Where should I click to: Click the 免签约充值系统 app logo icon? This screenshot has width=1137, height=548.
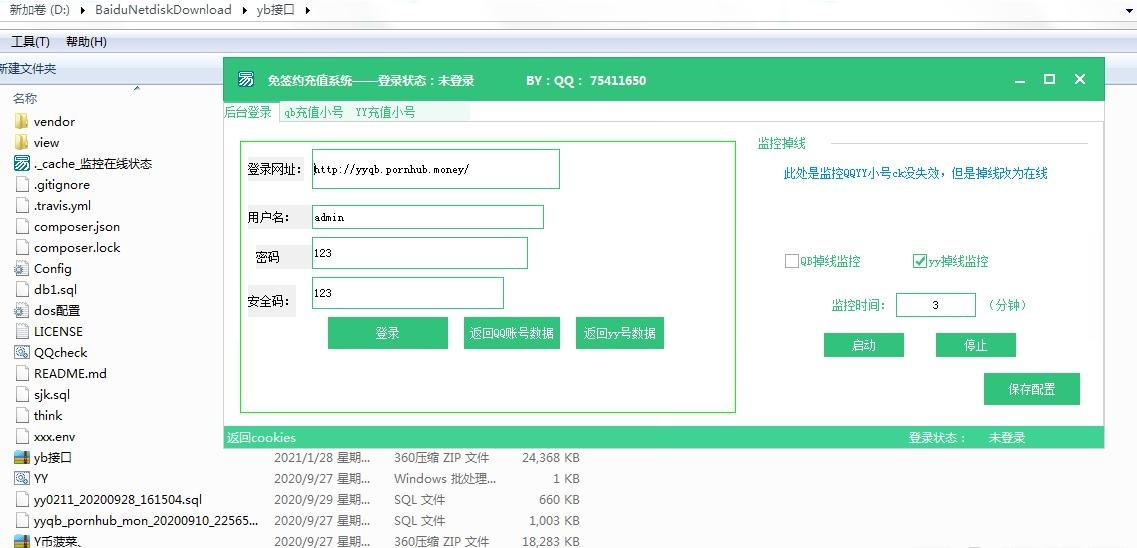pos(246,80)
